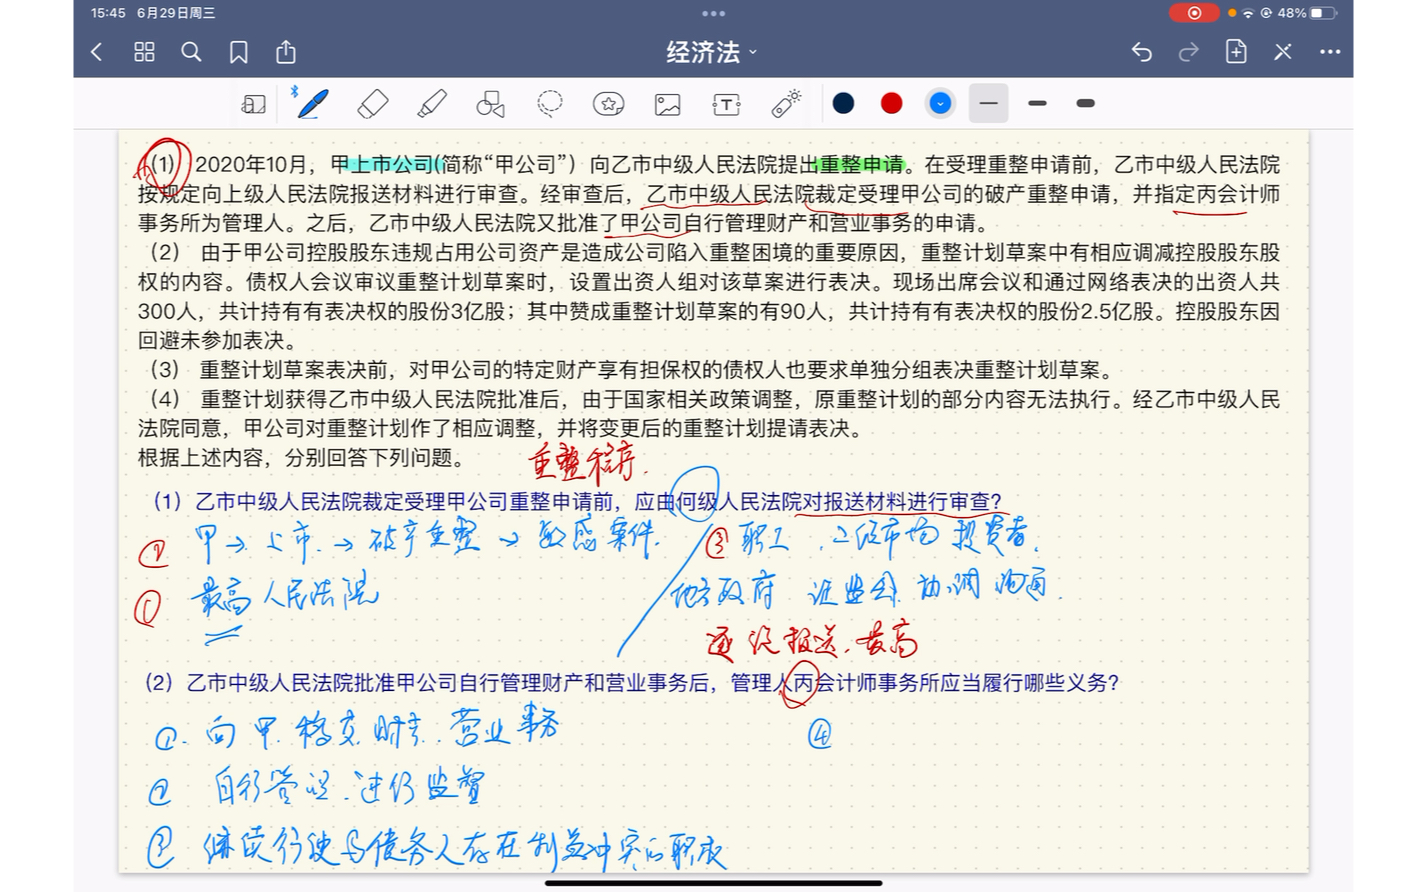Select the Shapes tool

490,103
